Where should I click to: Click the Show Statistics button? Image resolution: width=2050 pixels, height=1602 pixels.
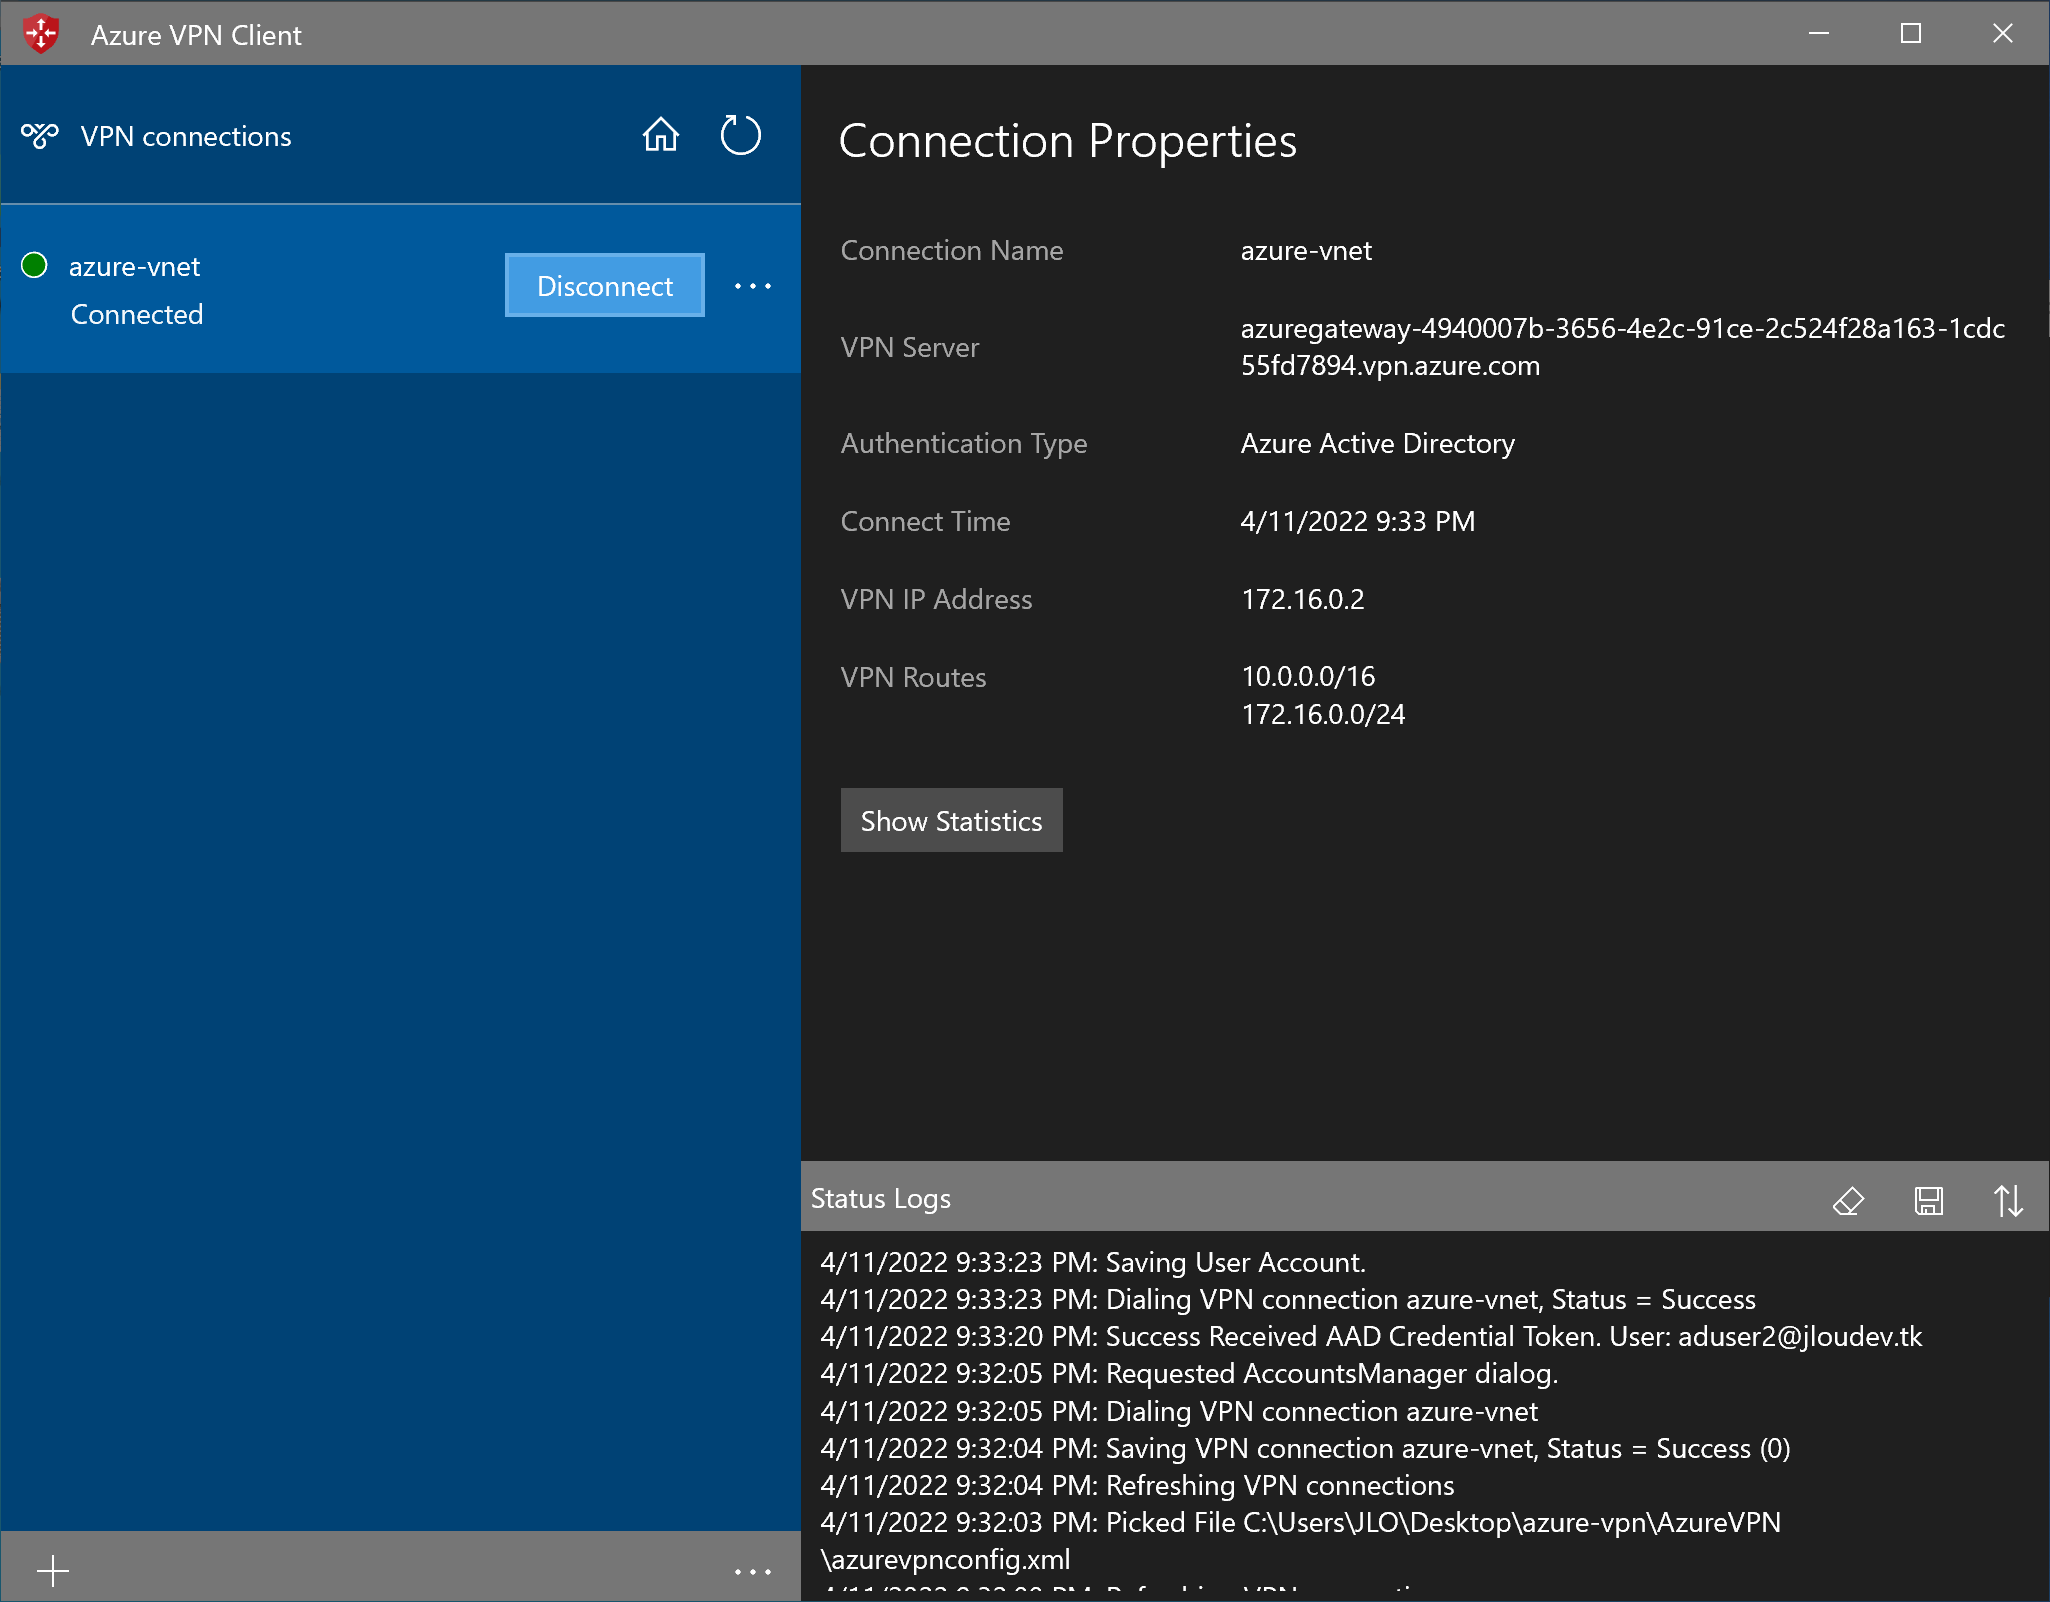[951, 821]
